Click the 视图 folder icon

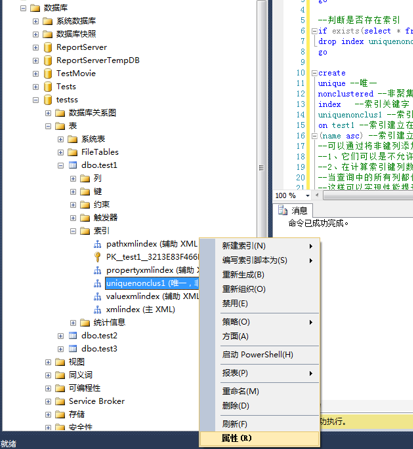60,362
